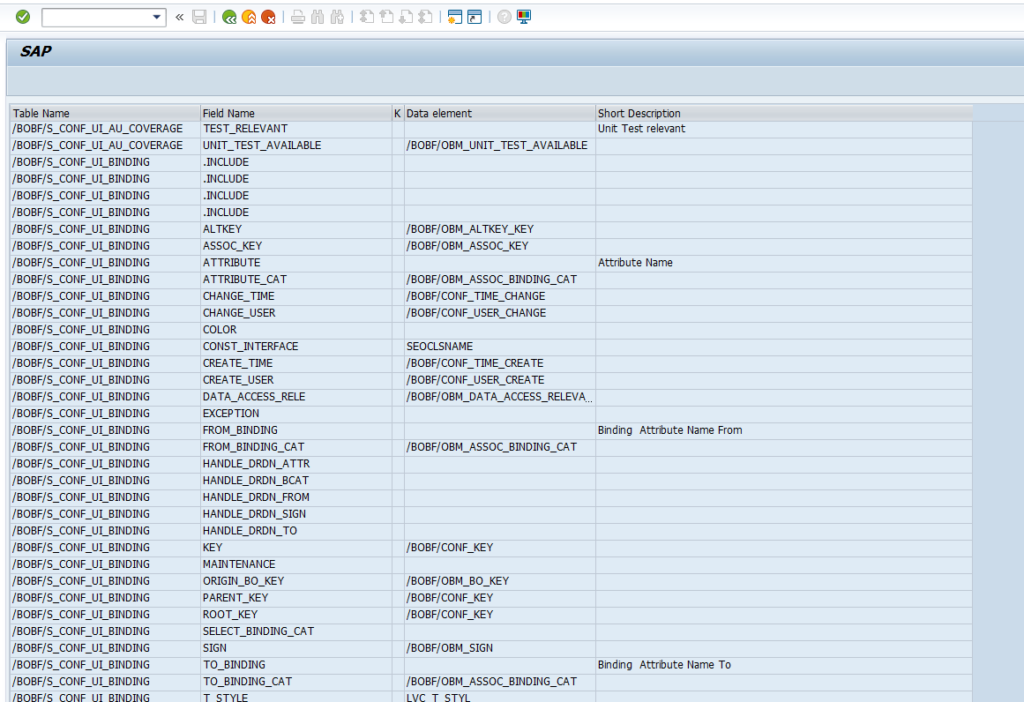
Task: Click the /BOBF/OBM_BO_KEY data element cell
Action: (500, 581)
